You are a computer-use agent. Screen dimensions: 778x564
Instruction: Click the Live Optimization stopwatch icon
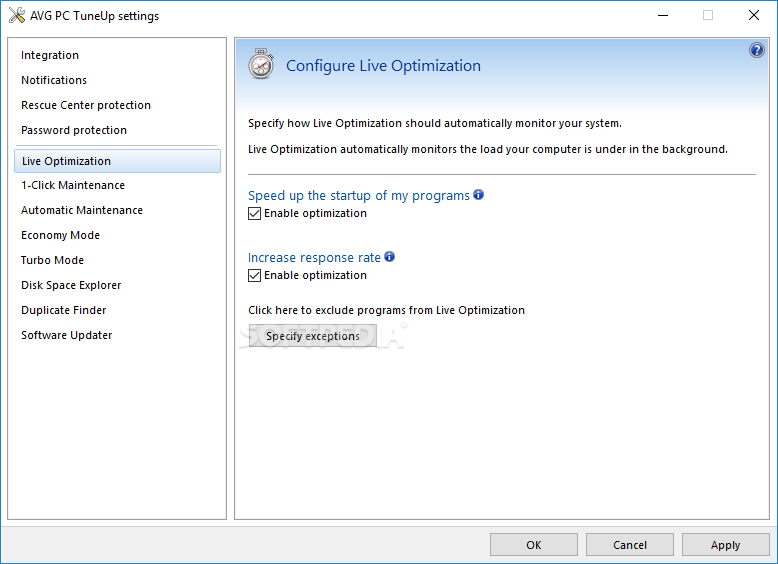tap(261, 64)
